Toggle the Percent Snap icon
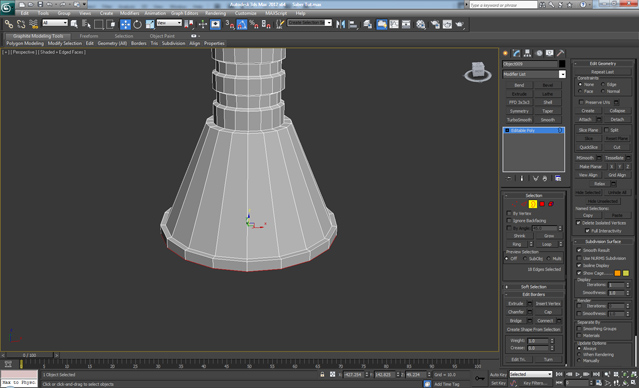The height and width of the screenshot is (388, 639). [x=253, y=24]
